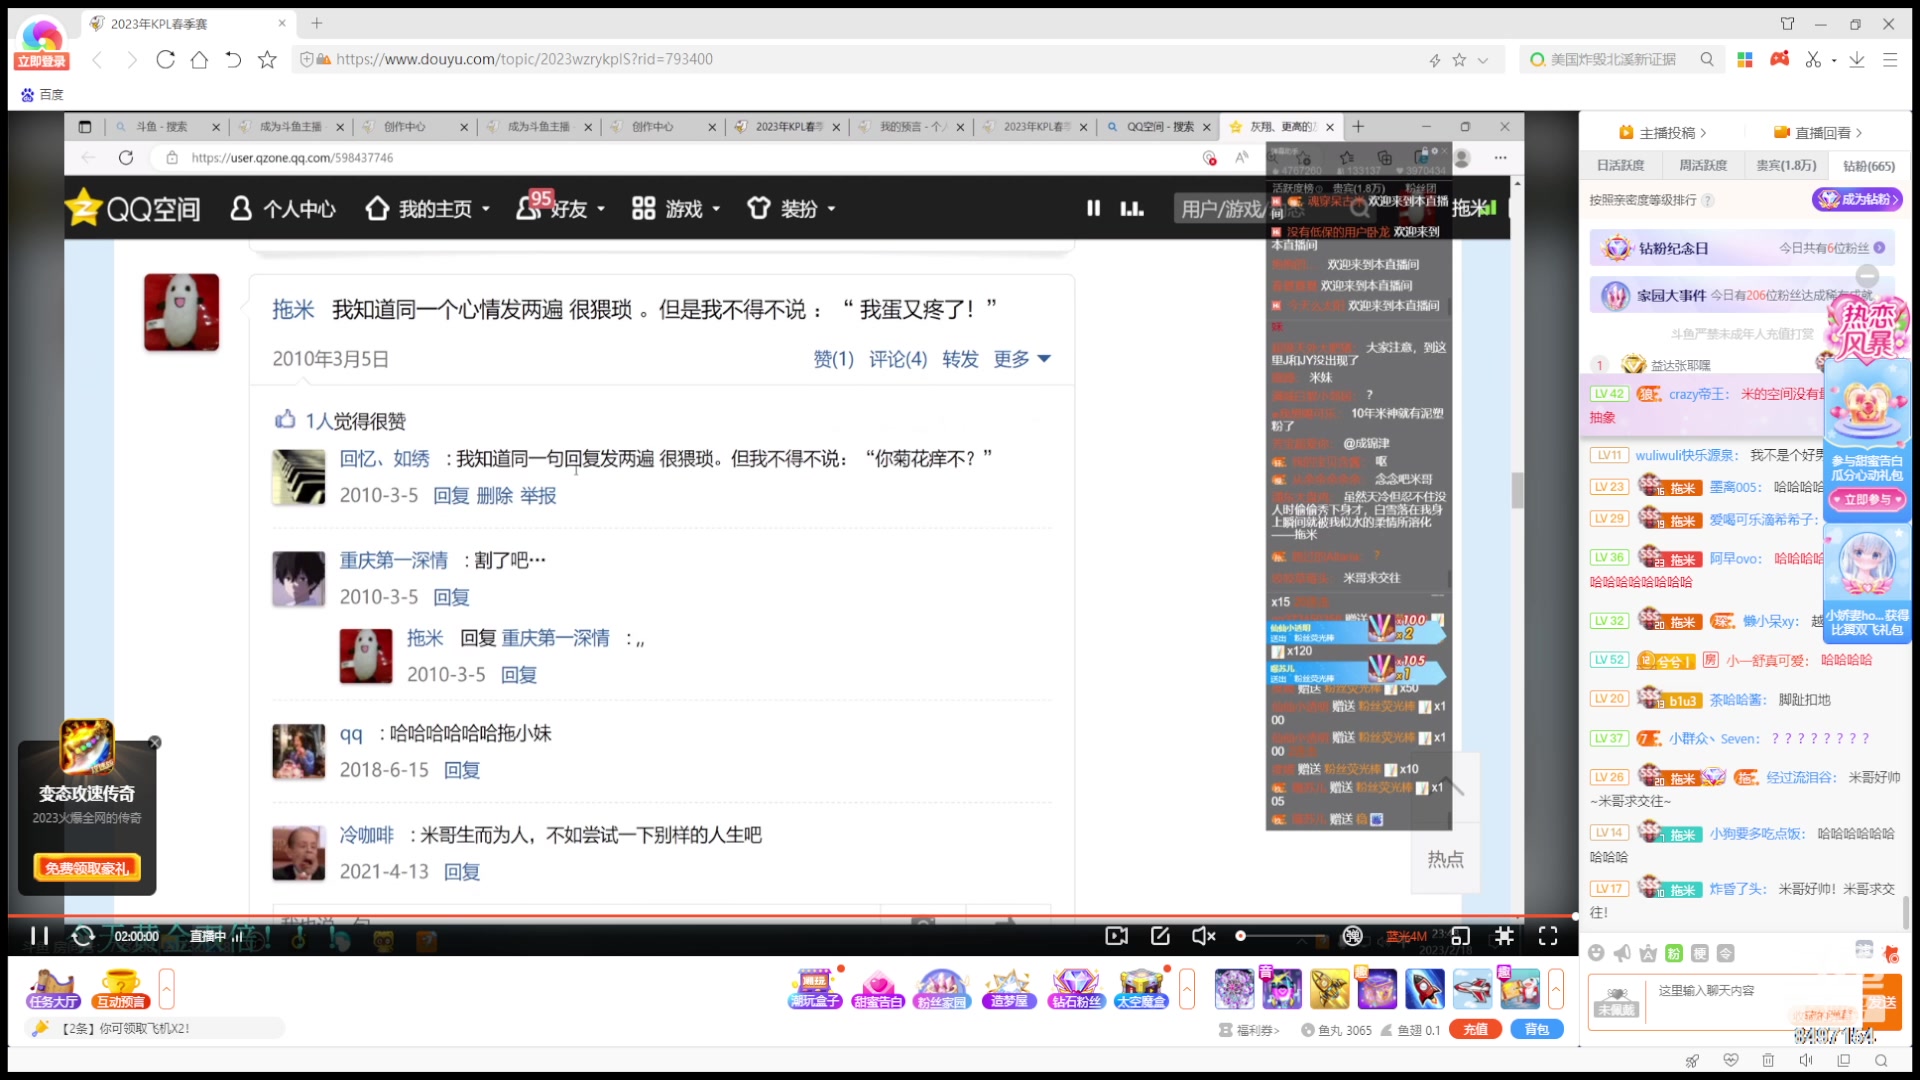The image size is (1920, 1080).
Task: Toggle the danmaku 弹 switch in player
Action: 1352,936
